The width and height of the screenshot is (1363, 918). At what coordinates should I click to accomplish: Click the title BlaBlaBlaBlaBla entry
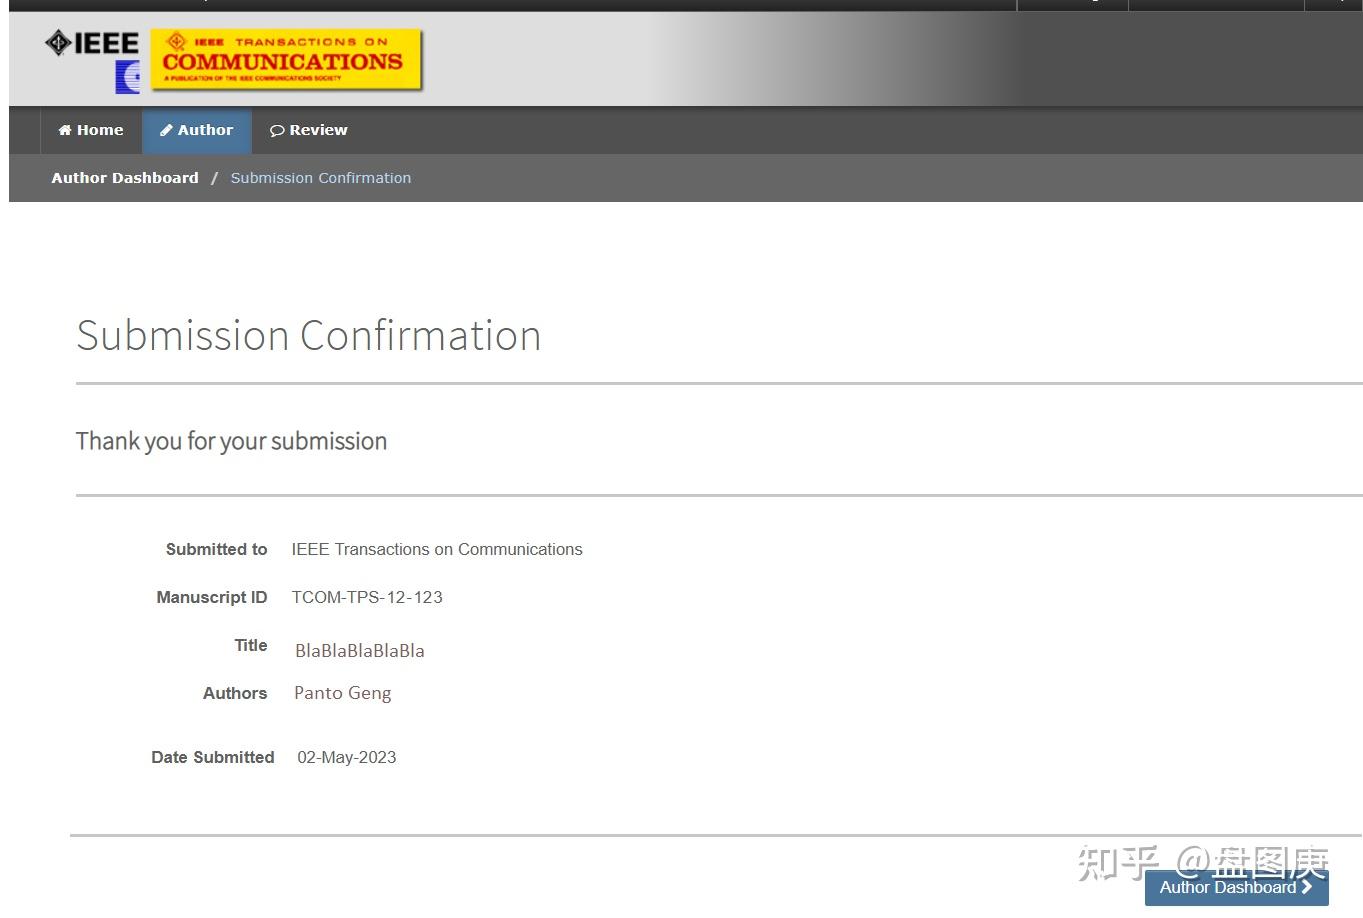pos(359,650)
